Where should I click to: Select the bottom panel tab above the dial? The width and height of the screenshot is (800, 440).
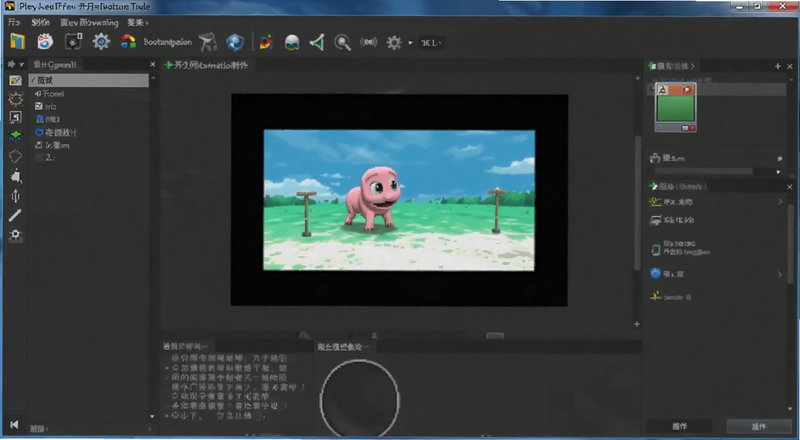342,347
